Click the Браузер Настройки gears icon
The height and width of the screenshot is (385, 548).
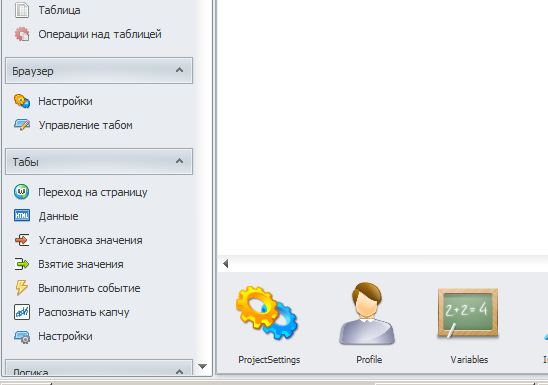22,101
